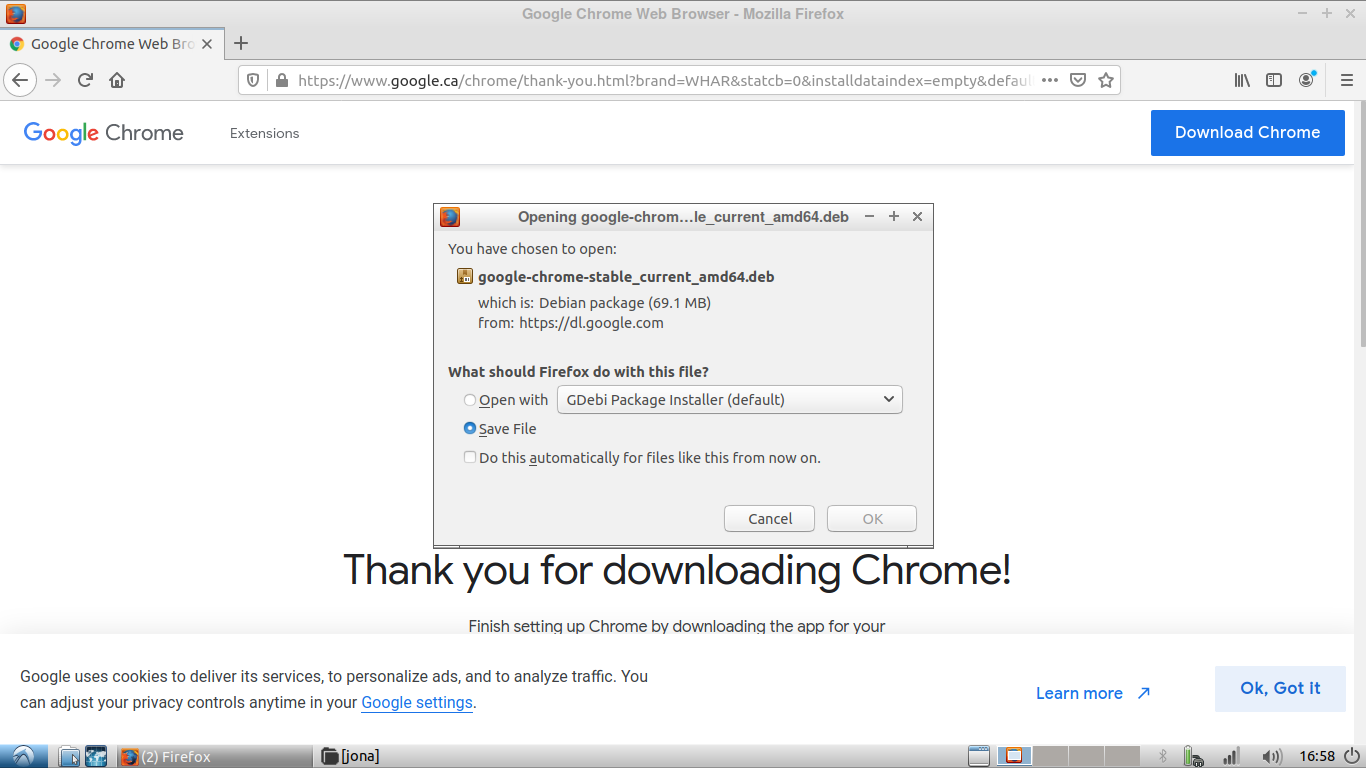The height and width of the screenshot is (768, 1366).
Task: Go to the Firefox home page
Action: pos(117,80)
